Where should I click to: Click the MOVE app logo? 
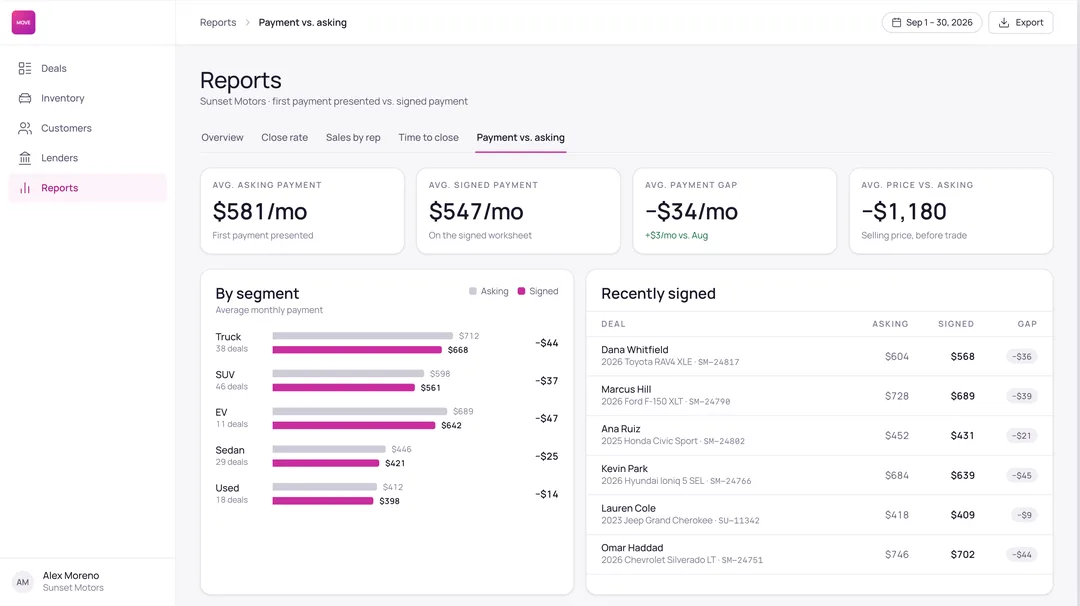click(23, 23)
